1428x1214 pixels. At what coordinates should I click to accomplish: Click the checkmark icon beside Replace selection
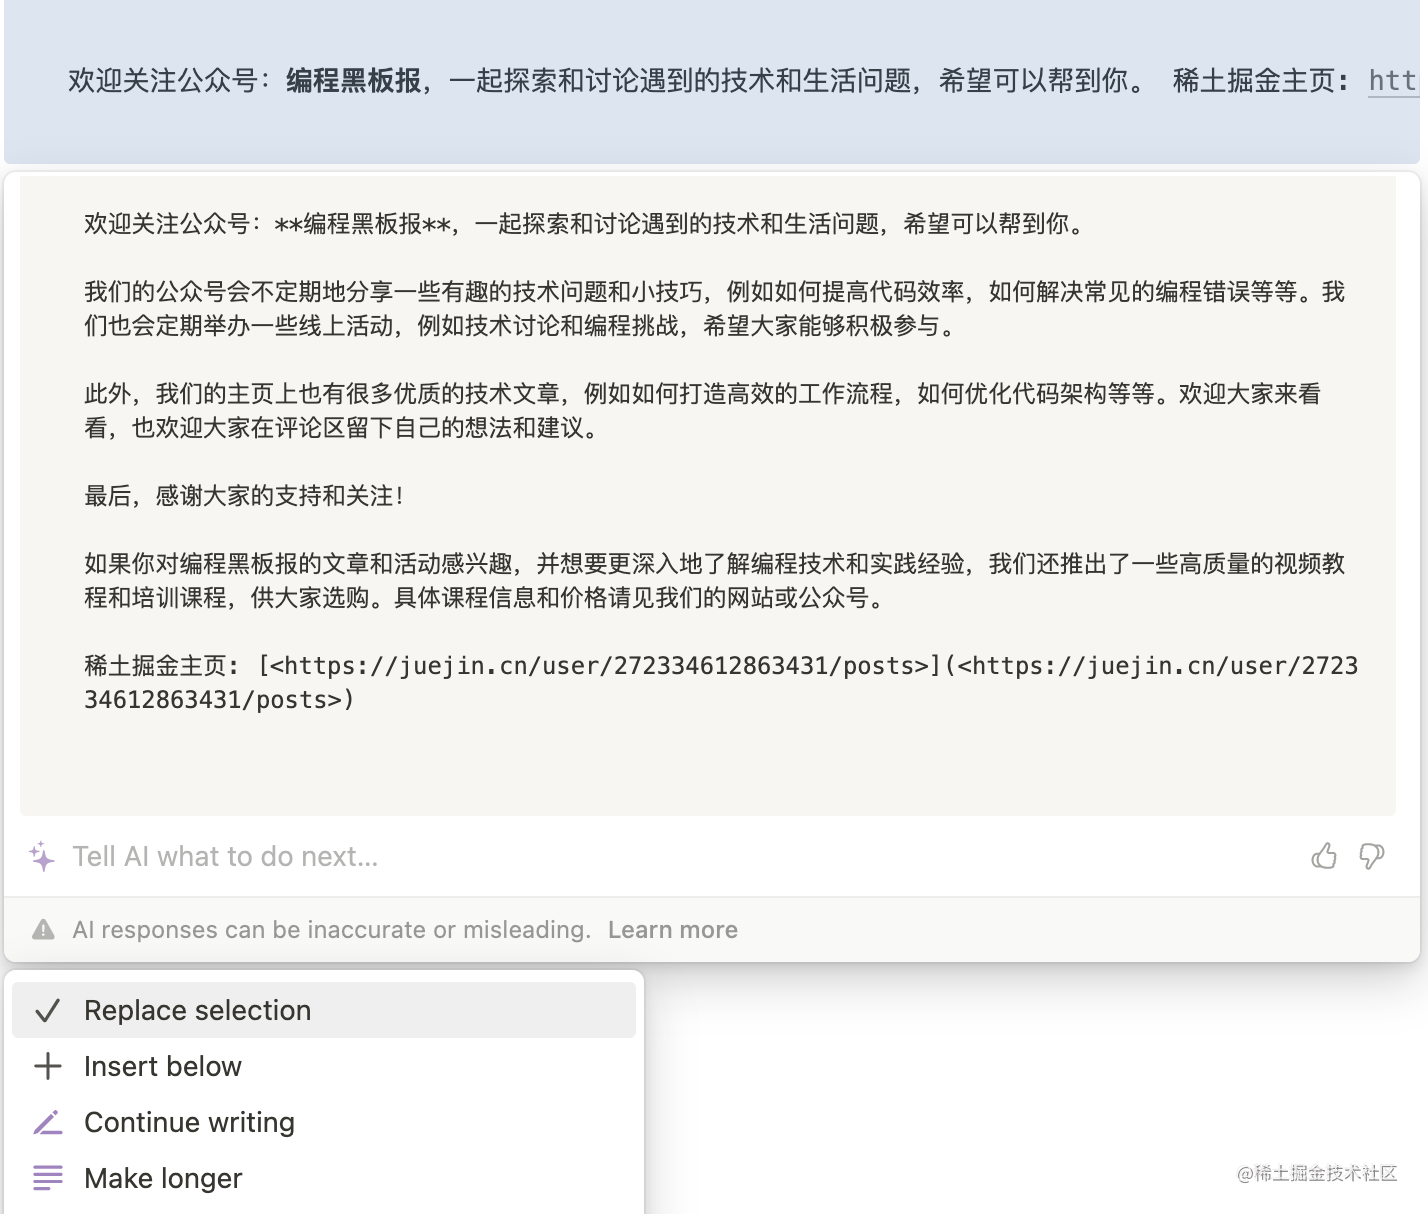[48, 1011]
